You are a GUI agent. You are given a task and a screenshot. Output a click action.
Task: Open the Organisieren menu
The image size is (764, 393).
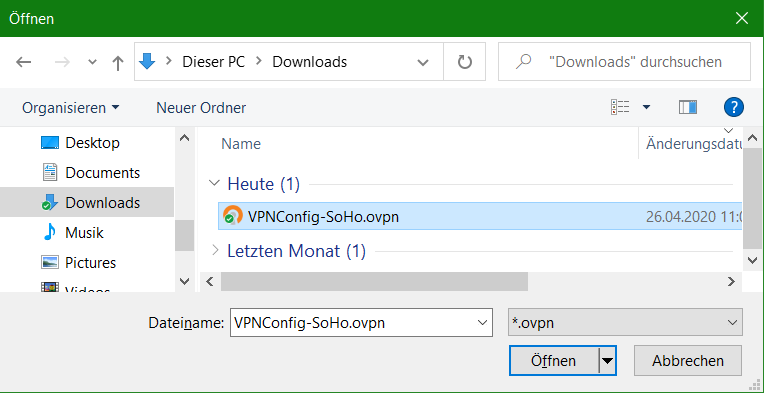[71, 108]
